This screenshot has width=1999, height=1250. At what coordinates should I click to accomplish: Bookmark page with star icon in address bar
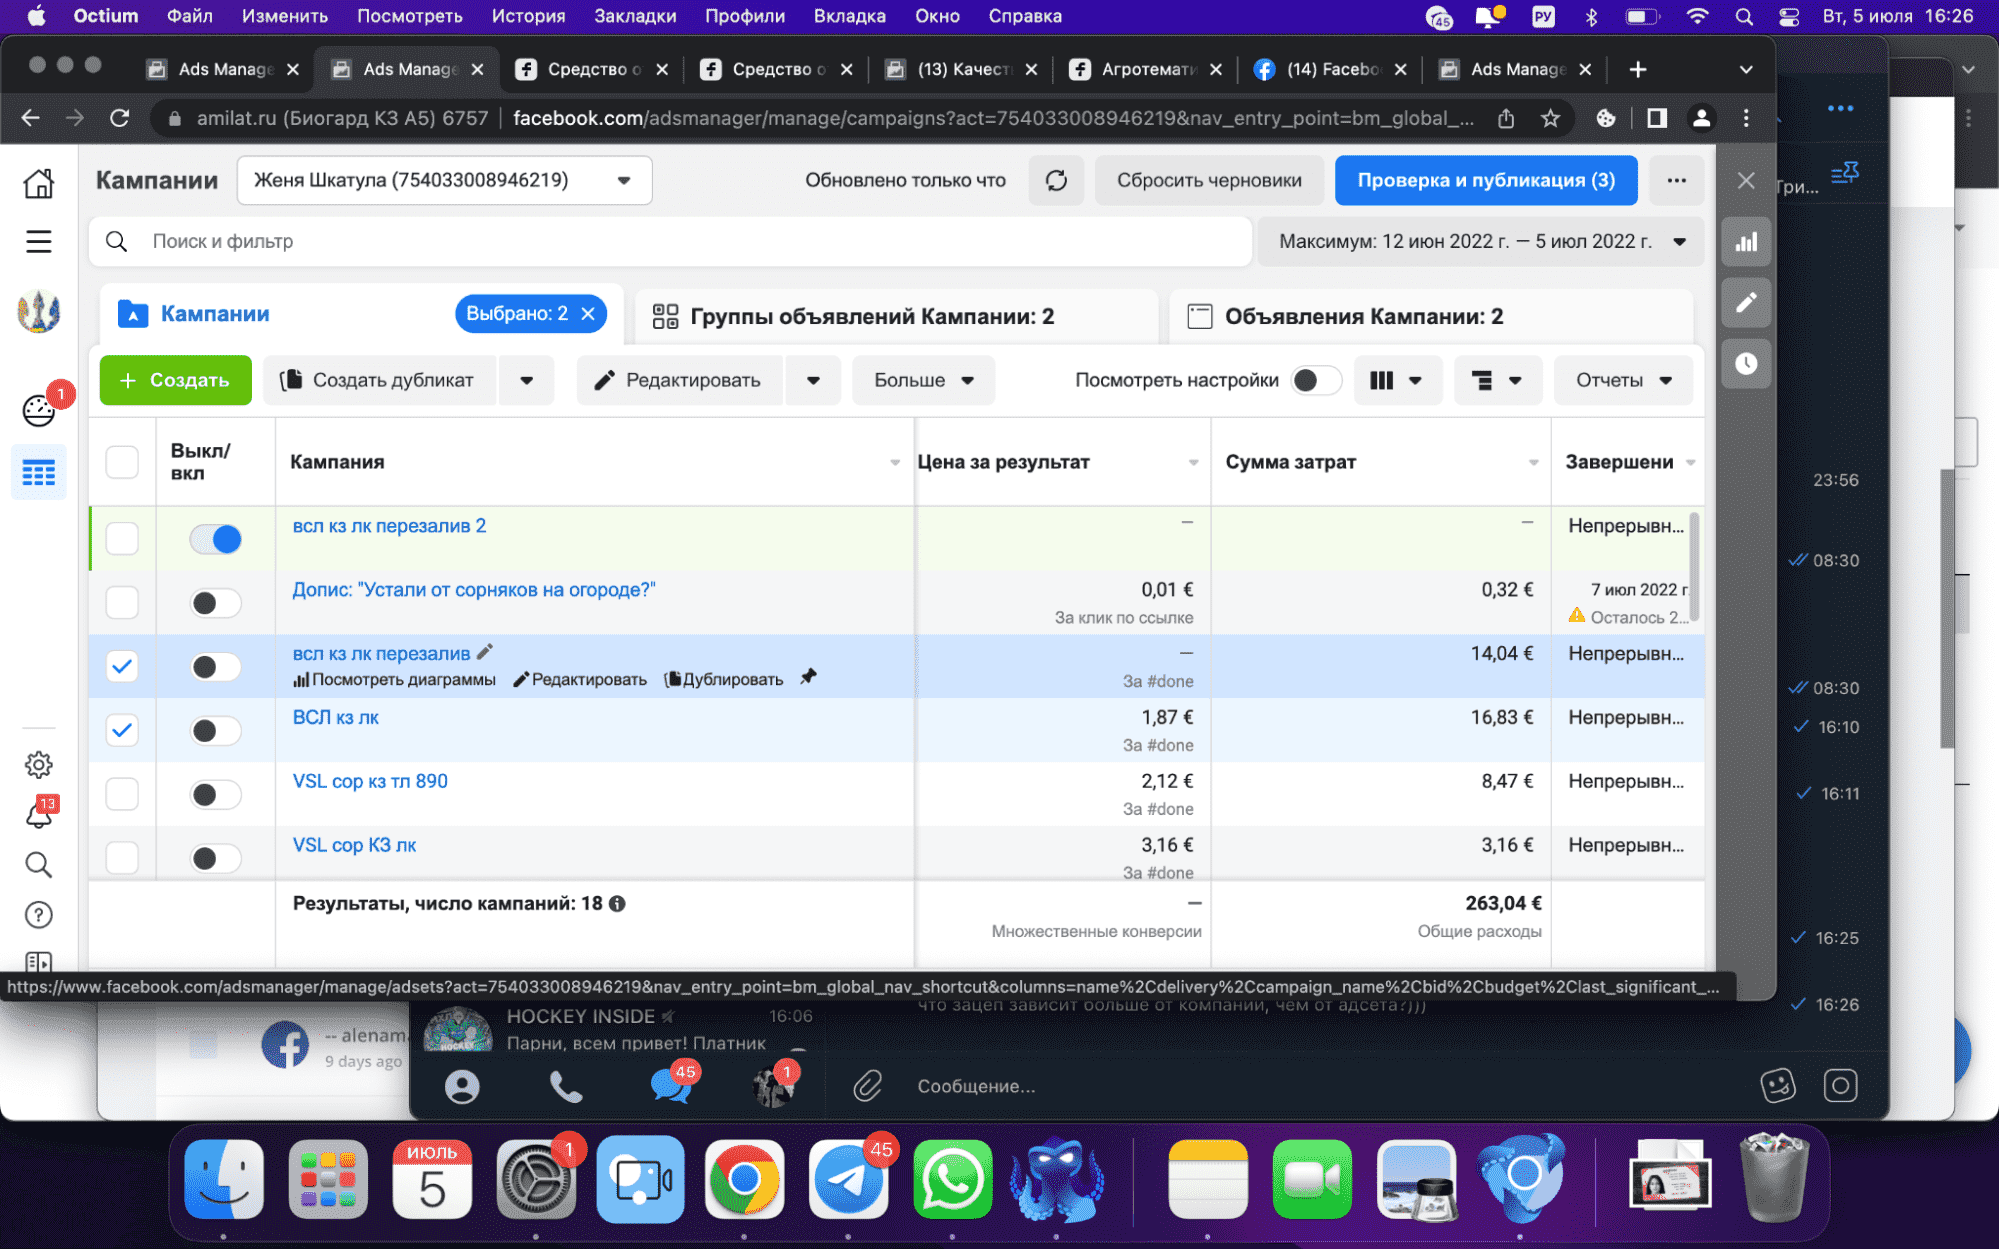[x=1550, y=118]
